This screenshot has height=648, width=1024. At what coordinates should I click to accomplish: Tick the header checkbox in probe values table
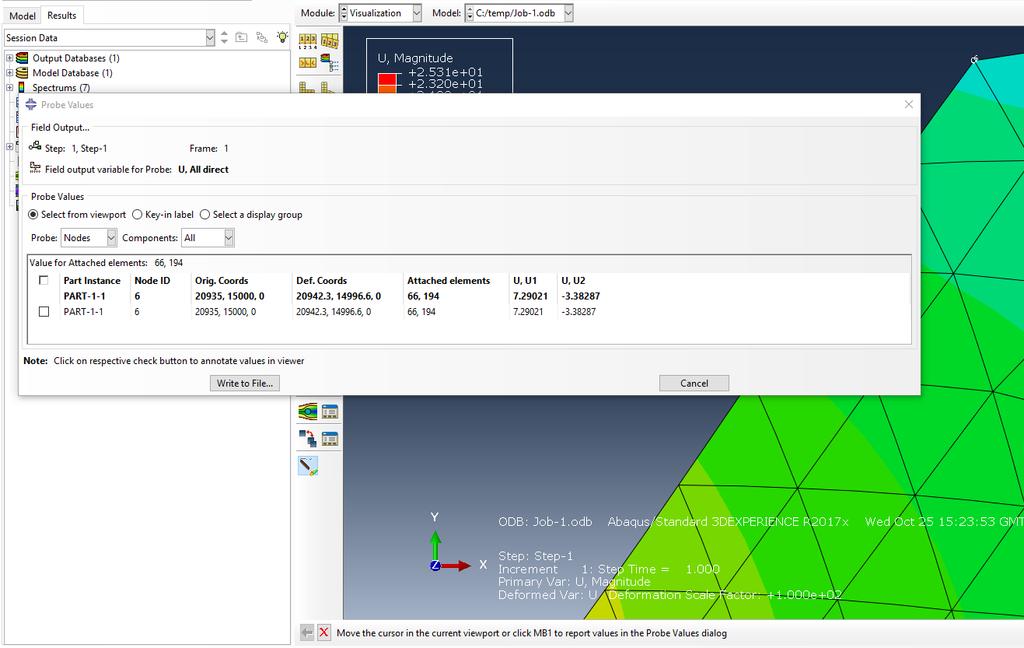(x=44, y=280)
